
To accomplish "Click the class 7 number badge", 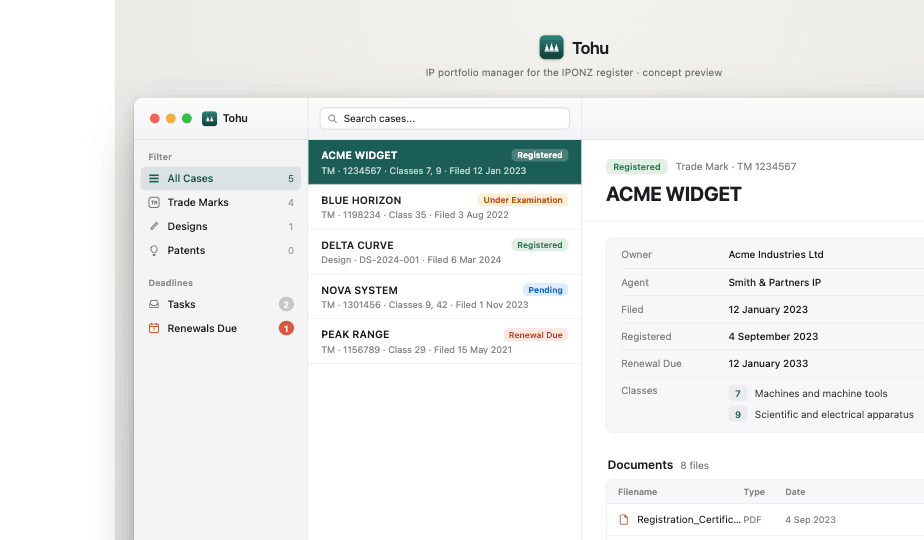I will [x=738, y=393].
